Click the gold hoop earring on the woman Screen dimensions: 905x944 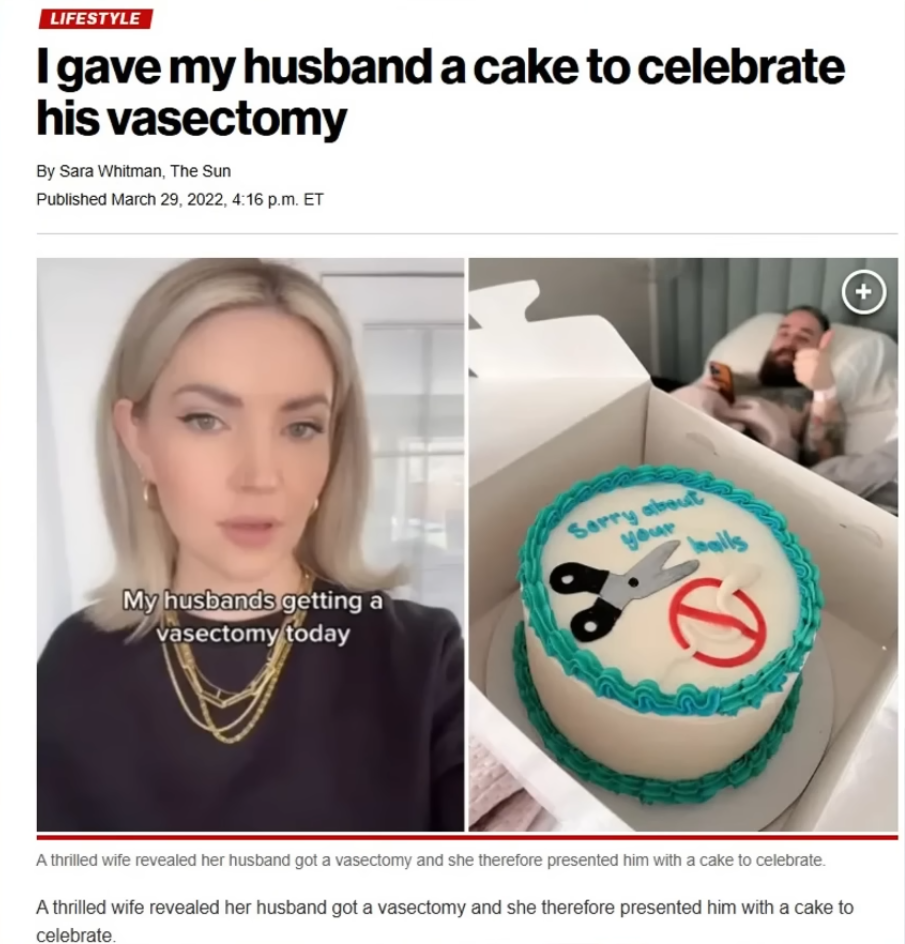tap(148, 494)
